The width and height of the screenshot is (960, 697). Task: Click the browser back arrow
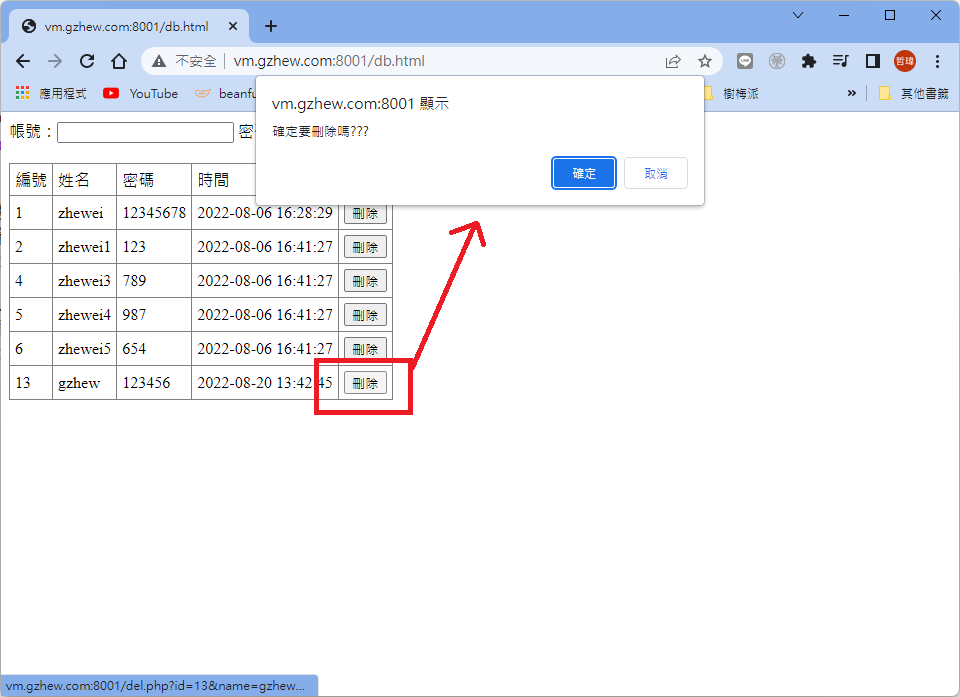coord(23,61)
